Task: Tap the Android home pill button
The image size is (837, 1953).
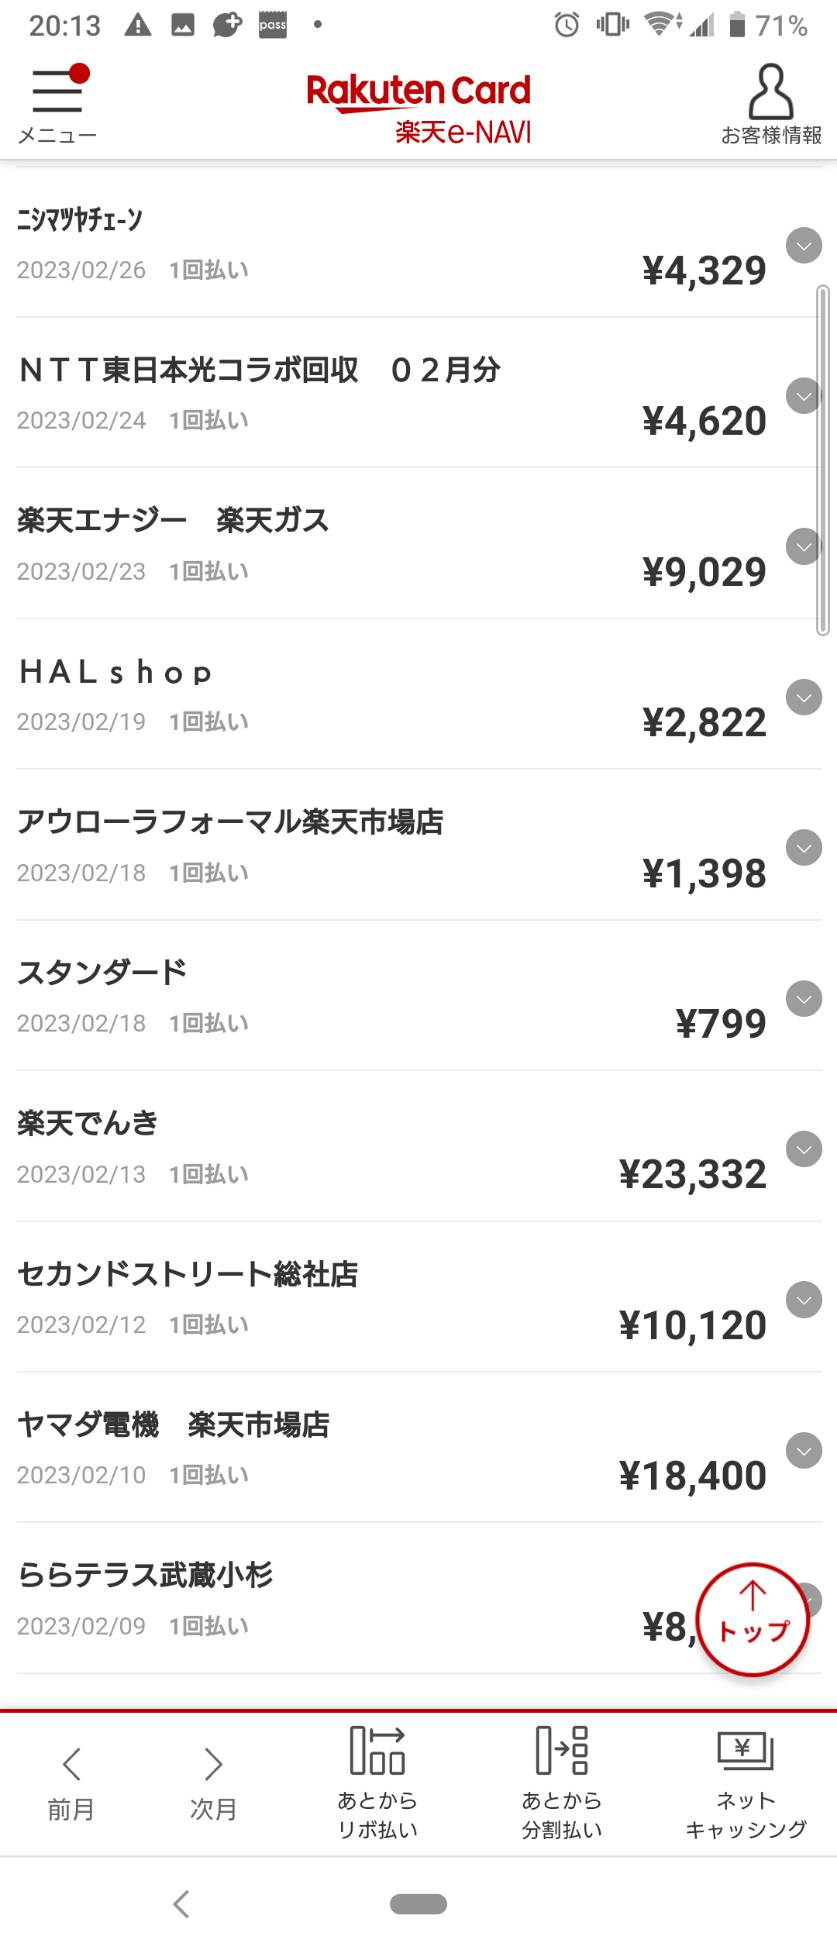Action: pyautogui.click(x=418, y=1903)
